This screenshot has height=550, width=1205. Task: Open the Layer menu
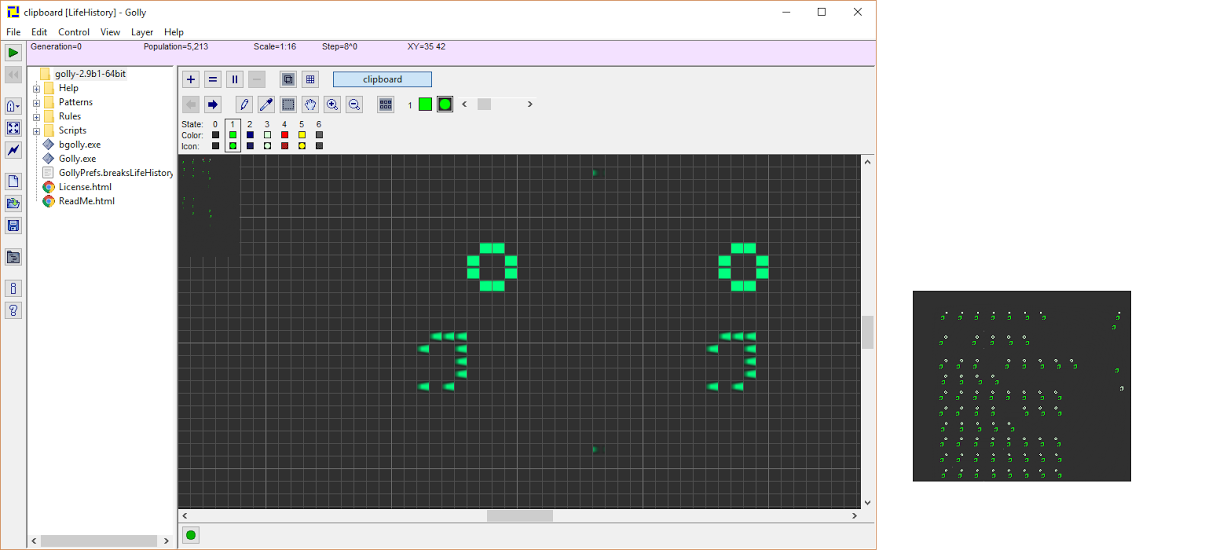coord(142,32)
